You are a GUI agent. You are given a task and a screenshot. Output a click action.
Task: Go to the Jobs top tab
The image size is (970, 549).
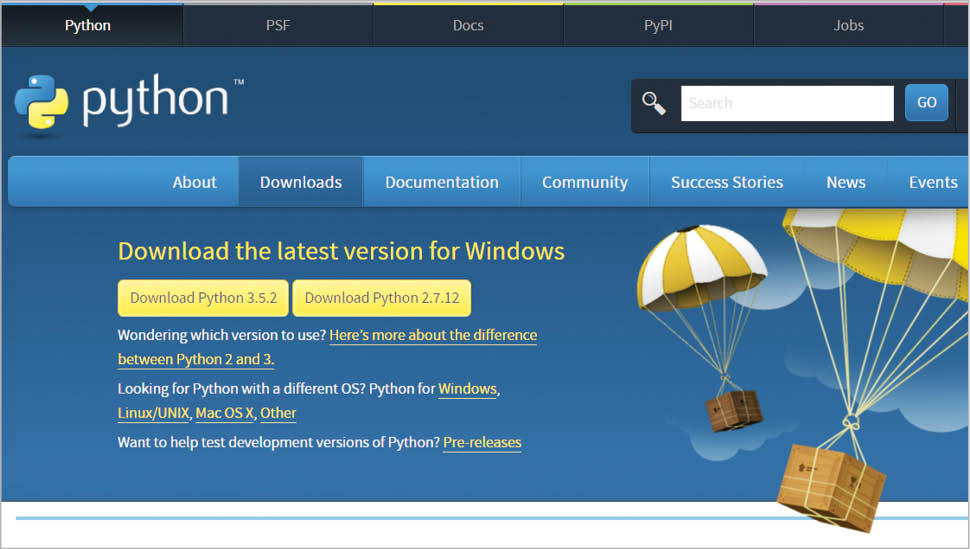[848, 25]
